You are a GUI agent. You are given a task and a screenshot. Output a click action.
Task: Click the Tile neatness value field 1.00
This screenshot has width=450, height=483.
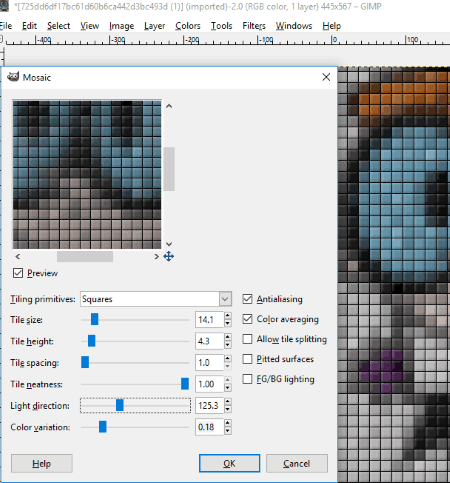(x=209, y=384)
